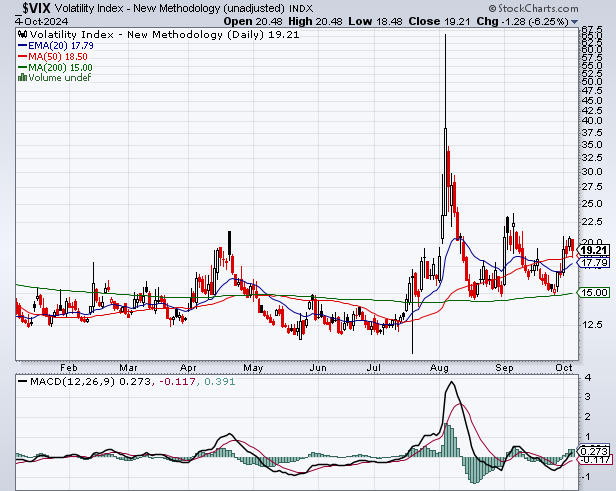Click the Apr month label on the time axis
616x491 pixels.
pyautogui.click(x=188, y=368)
